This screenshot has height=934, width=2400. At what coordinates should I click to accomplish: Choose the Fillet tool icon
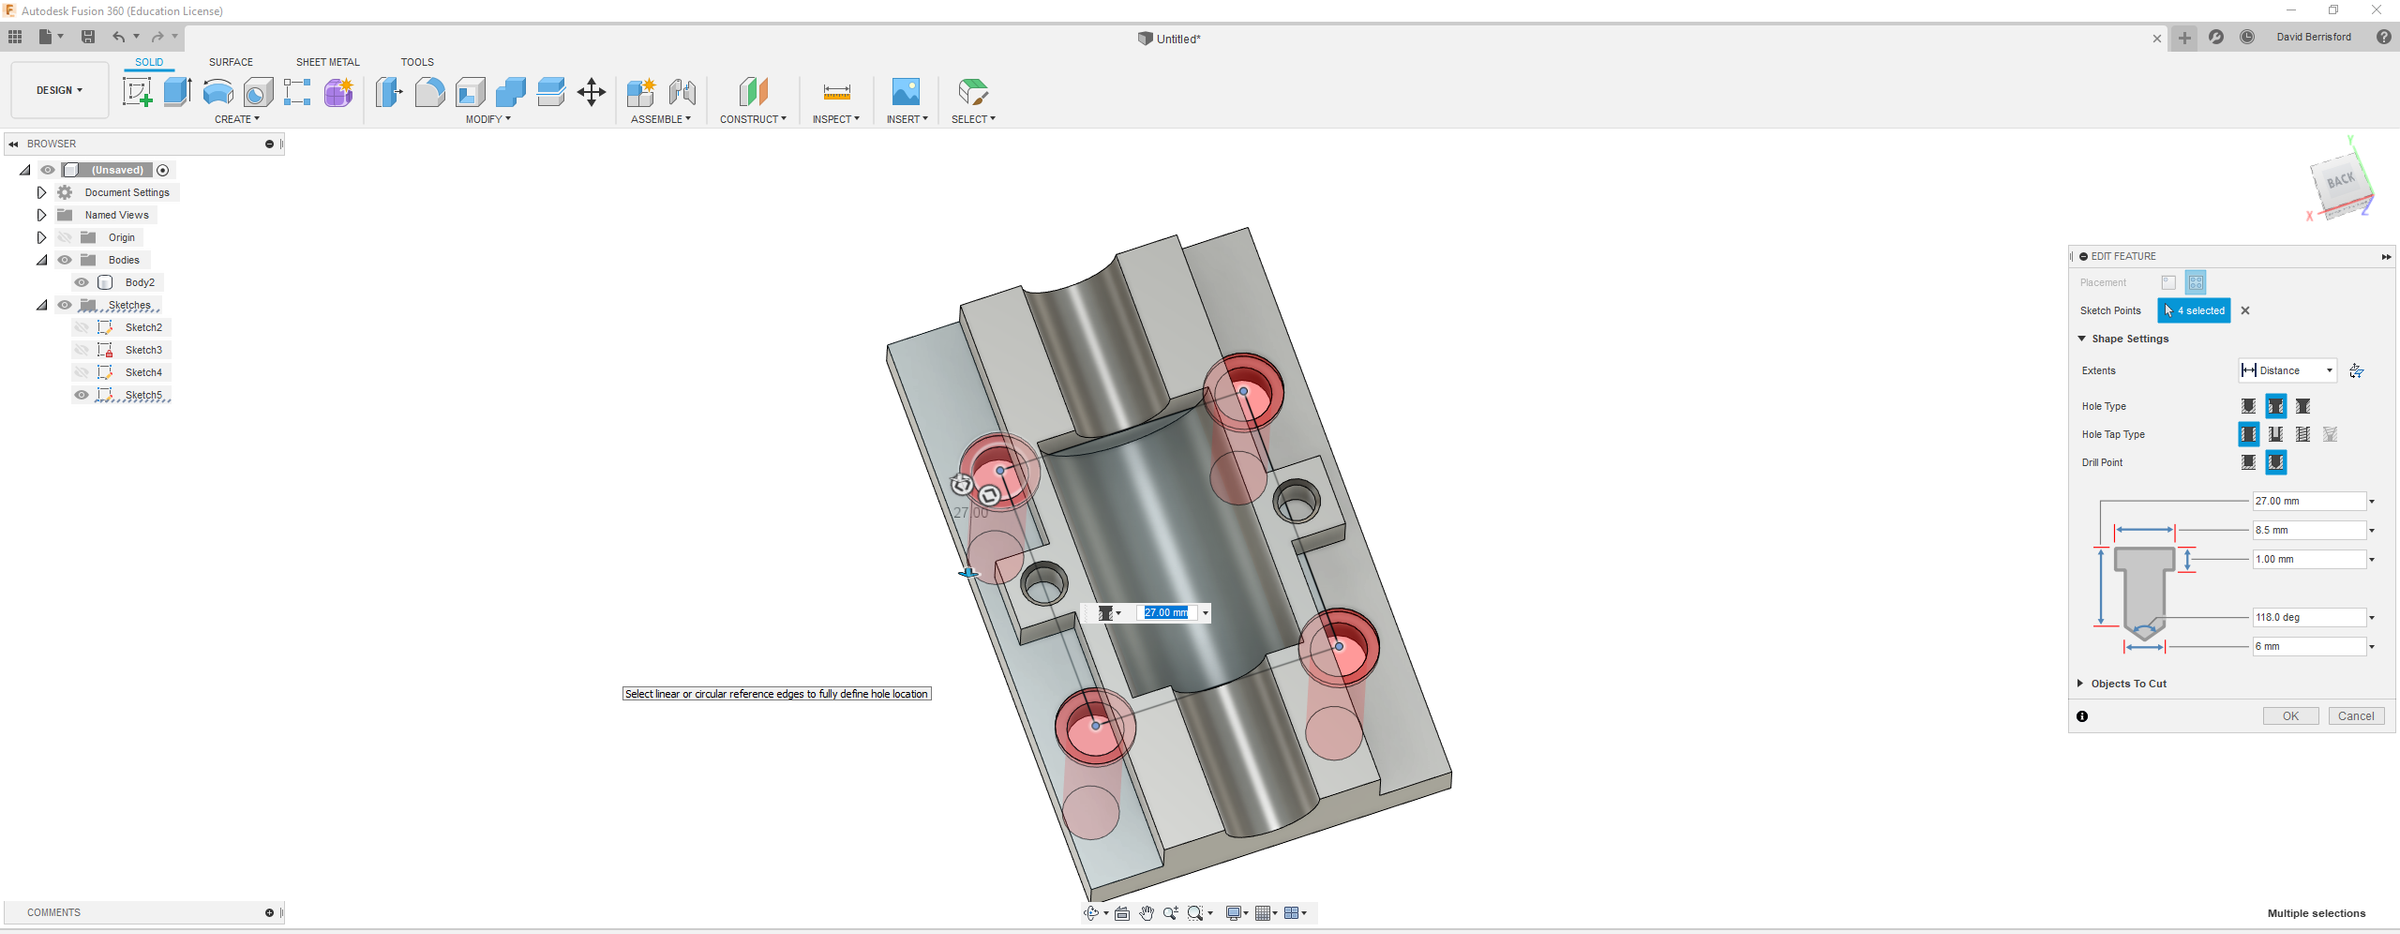pyautogui.click(x=430, y=92)
